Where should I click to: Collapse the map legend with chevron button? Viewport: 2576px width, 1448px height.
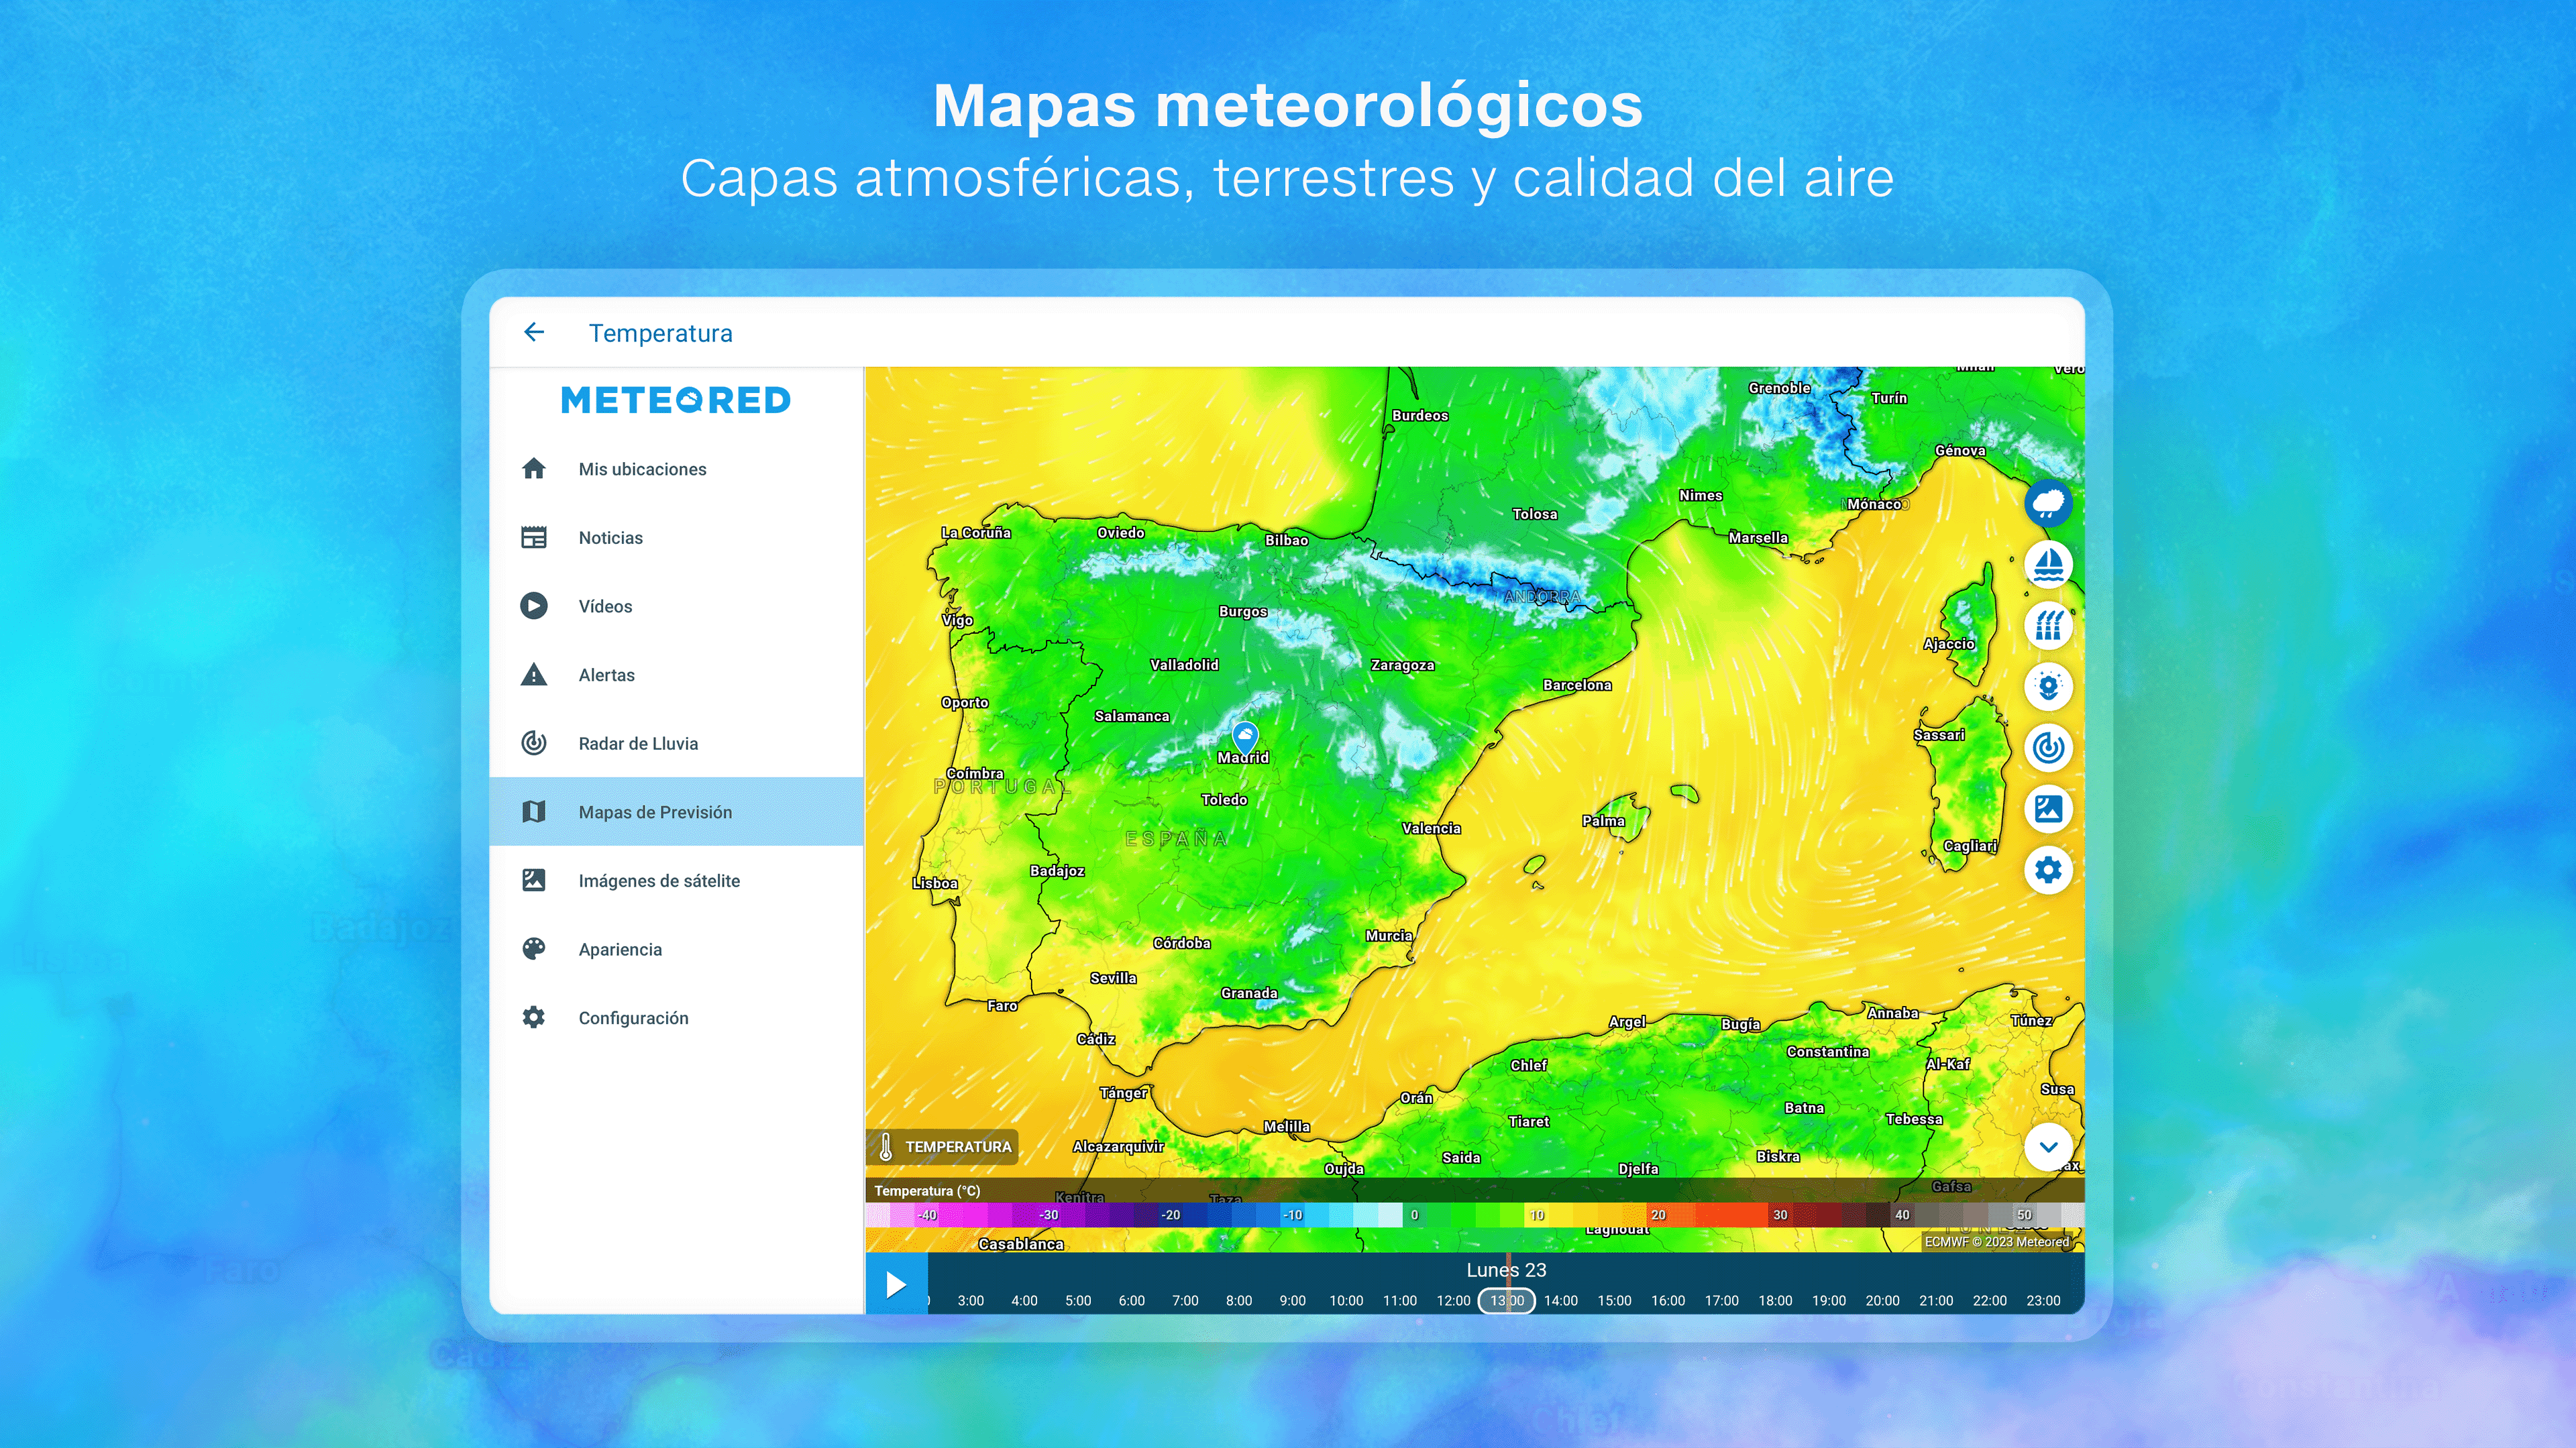point(2048,1147)
